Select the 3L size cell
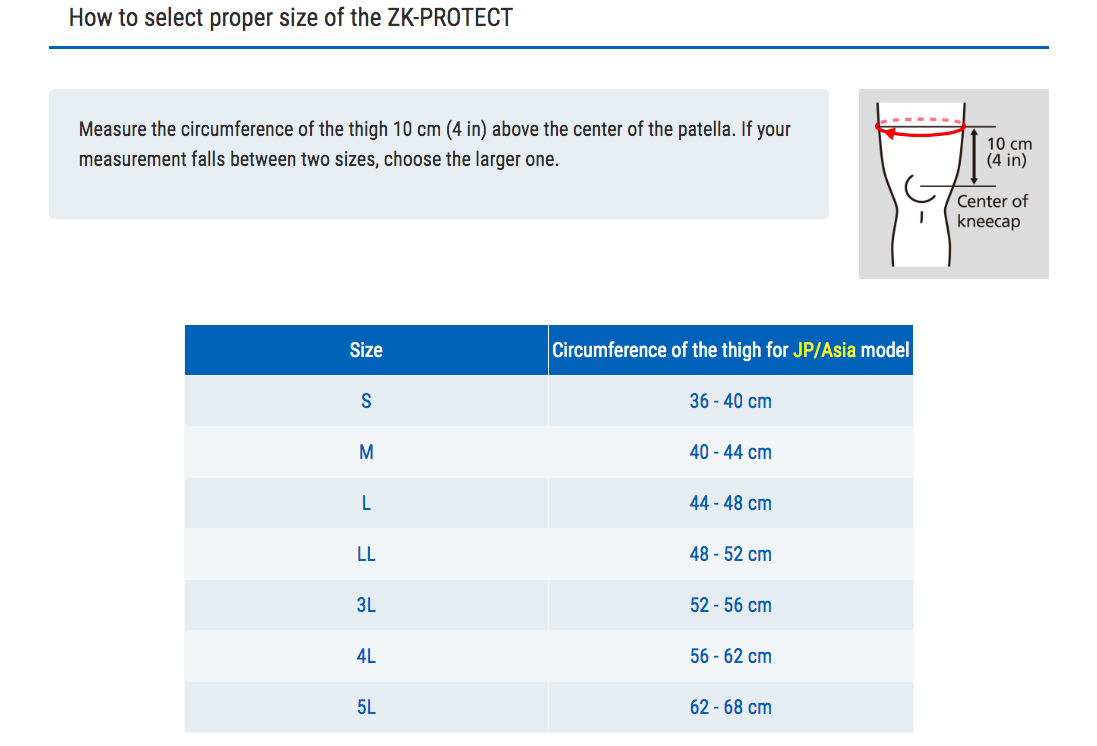Viewport: 1097px width, 746px height. pos(366,605)
